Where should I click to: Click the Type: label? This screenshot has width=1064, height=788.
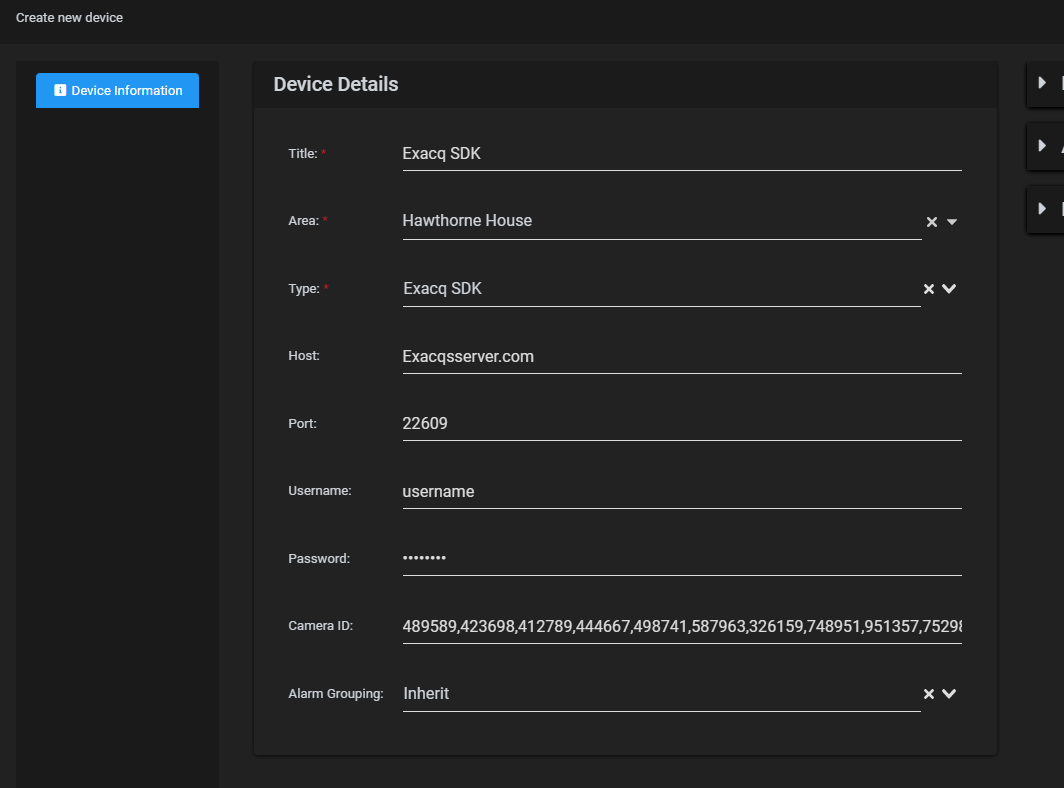tap(304, 288)
